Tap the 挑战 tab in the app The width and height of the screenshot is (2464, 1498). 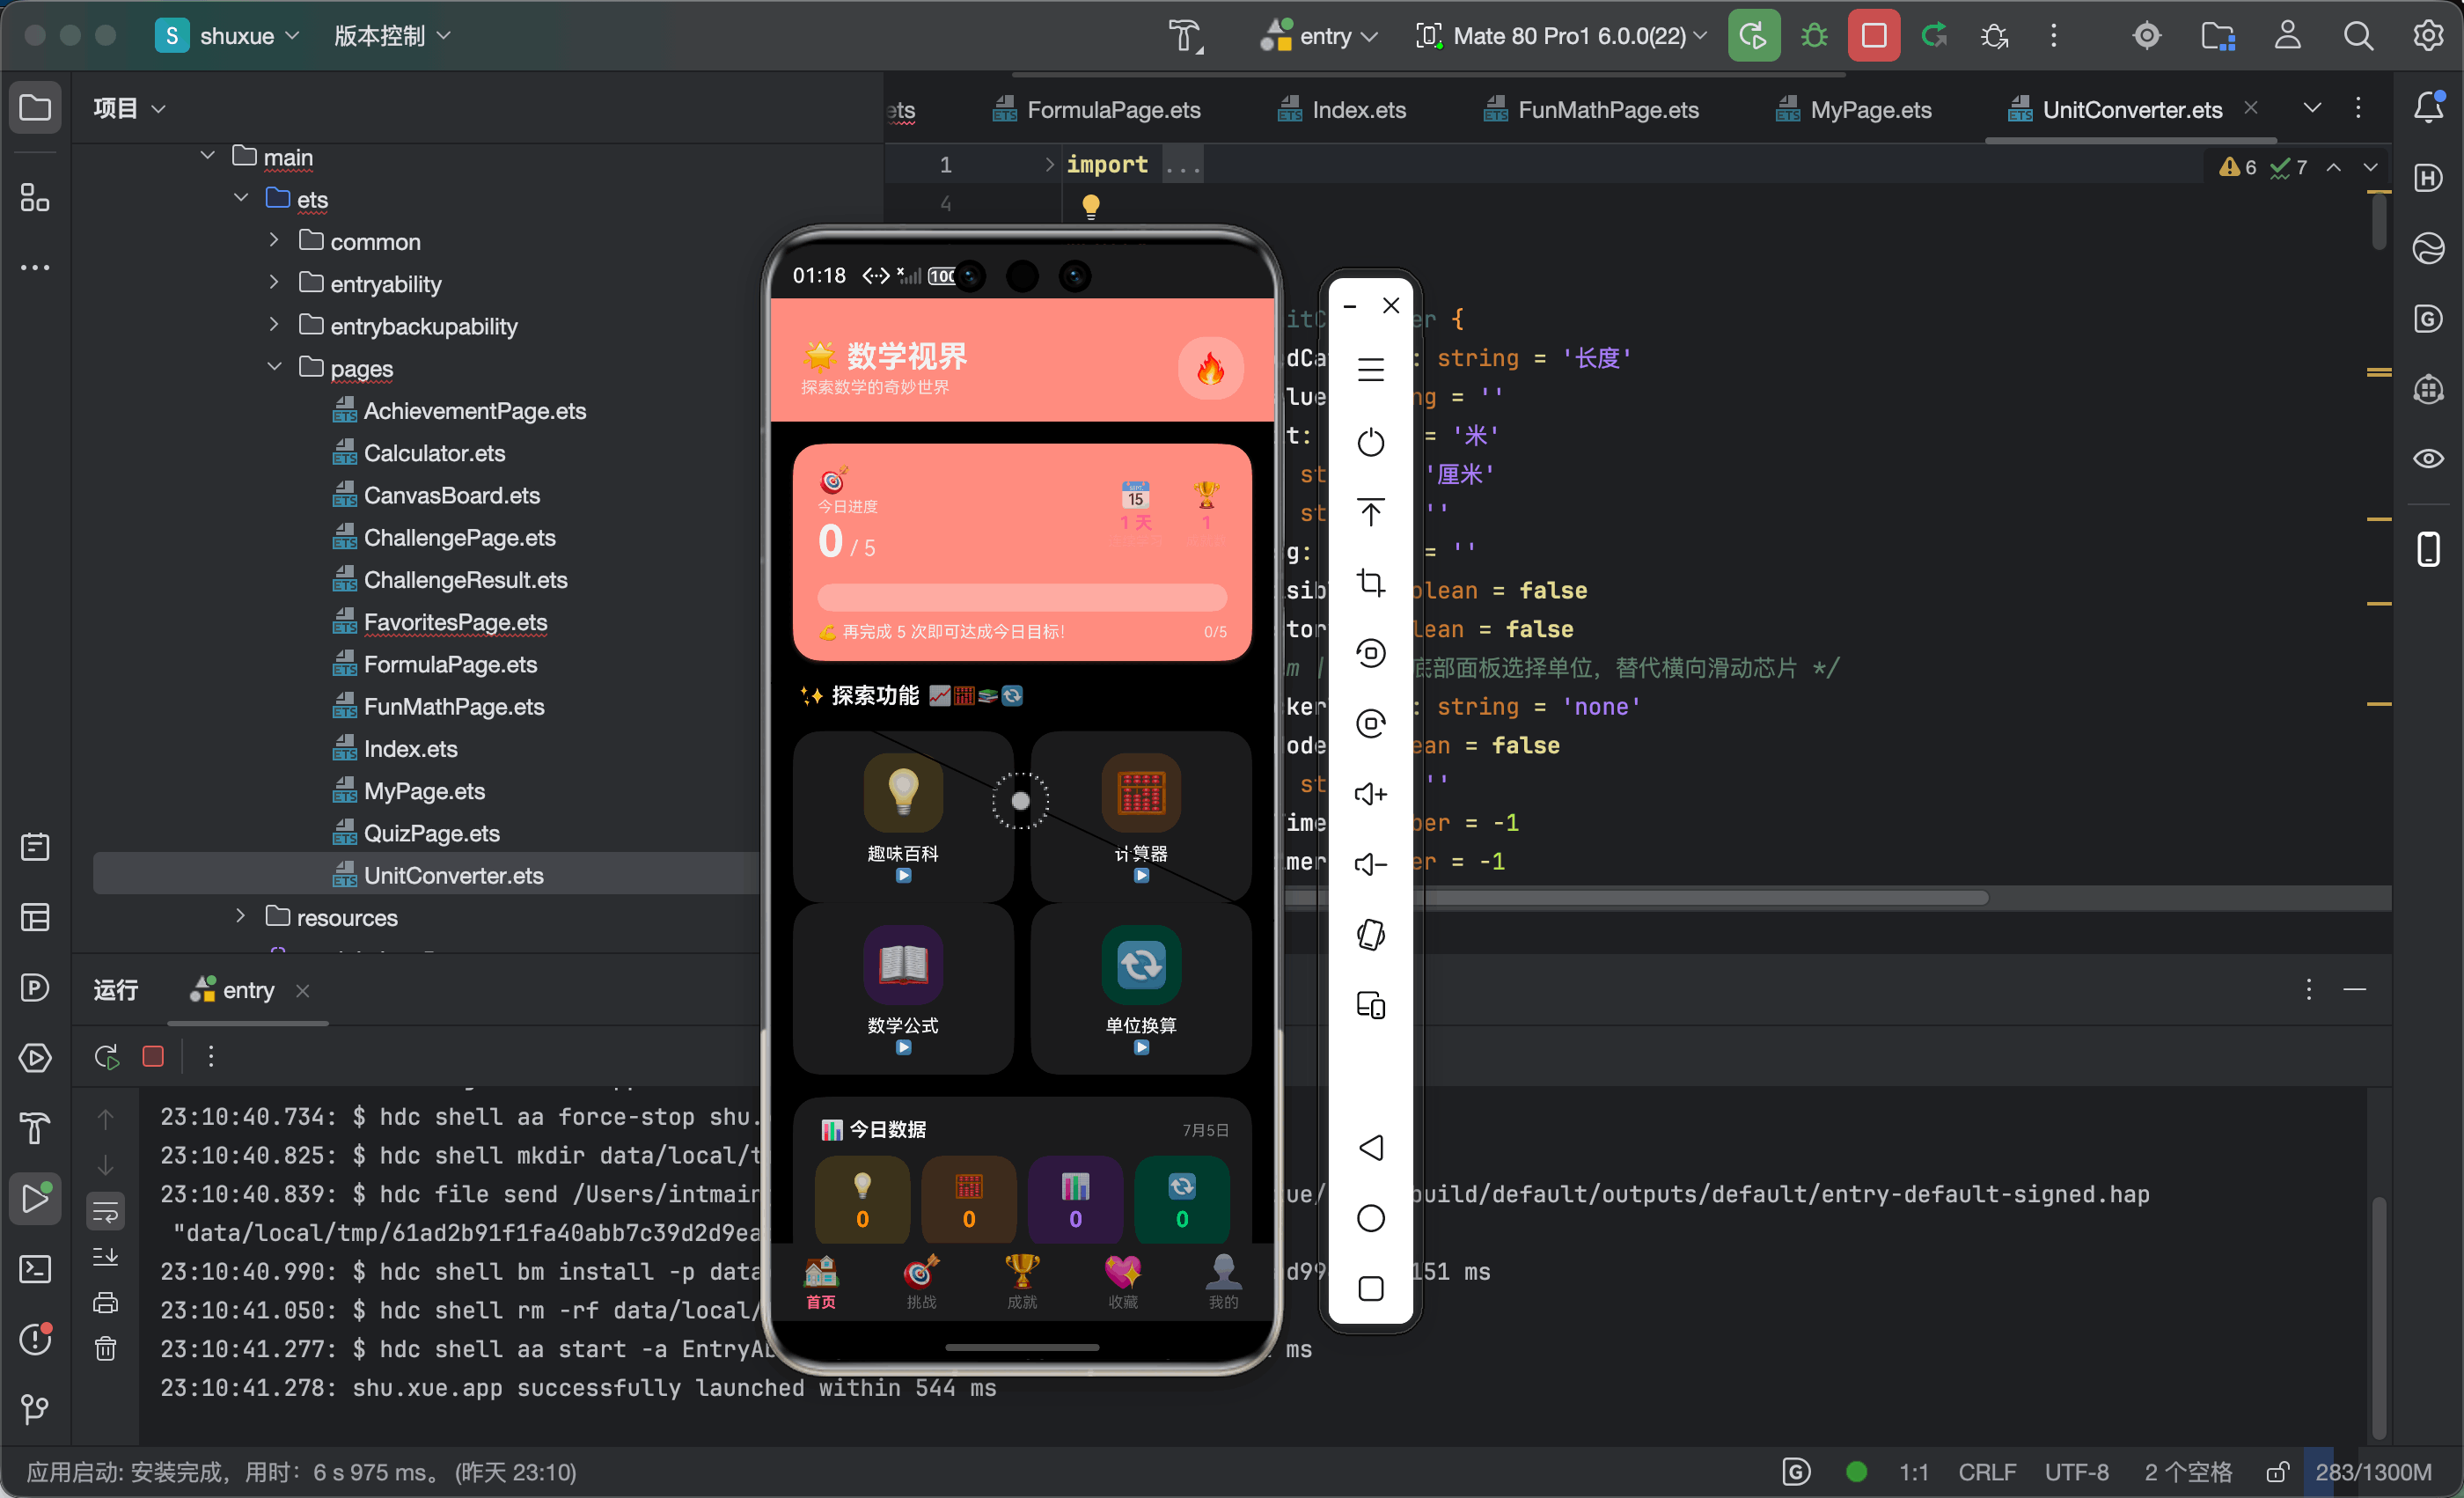click(921, 1282)
